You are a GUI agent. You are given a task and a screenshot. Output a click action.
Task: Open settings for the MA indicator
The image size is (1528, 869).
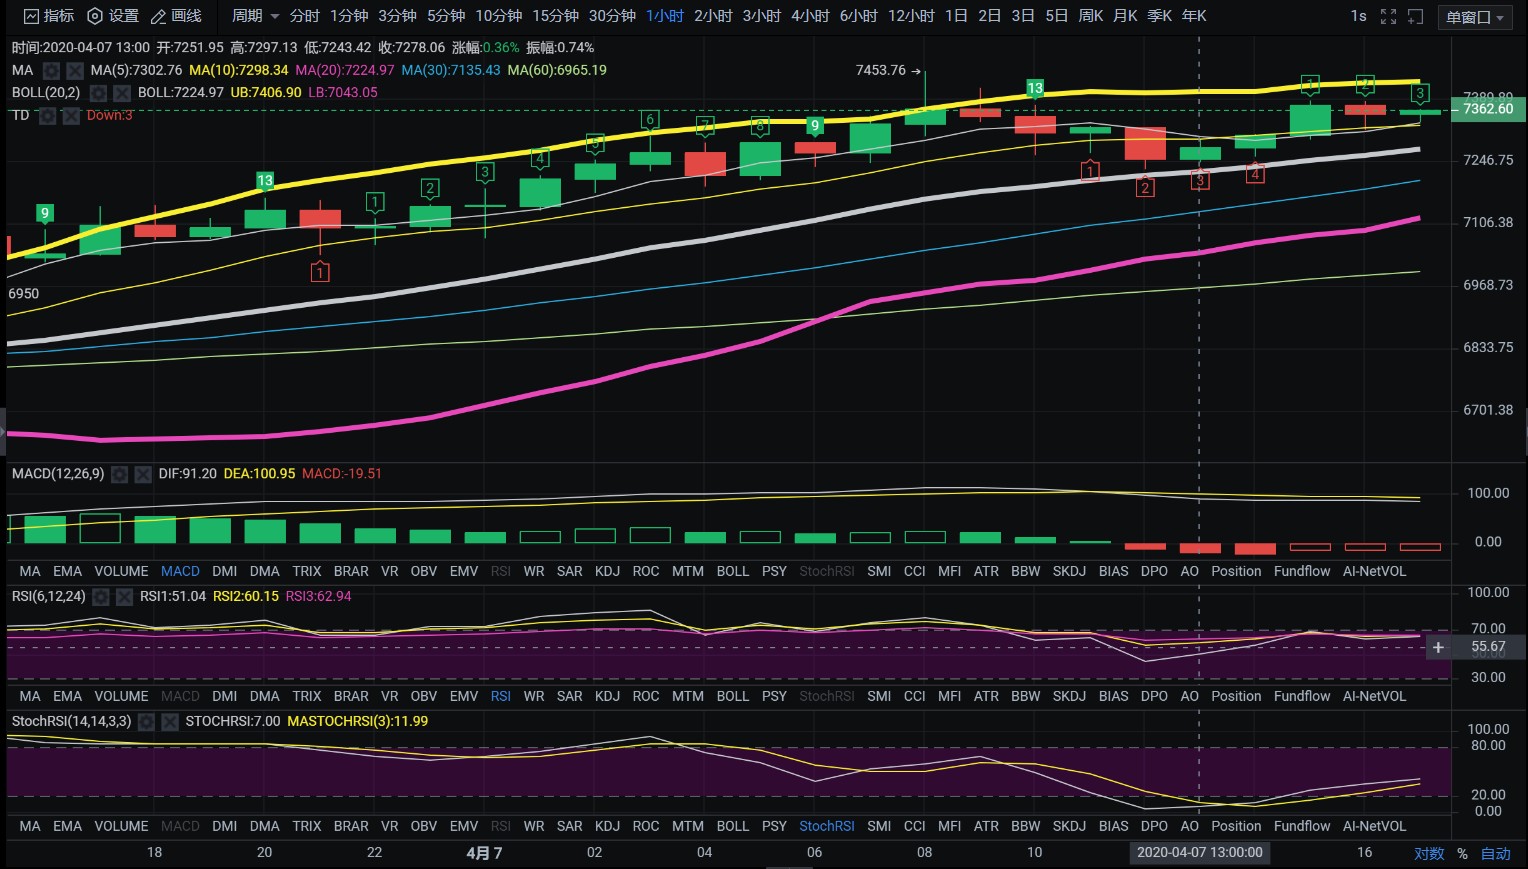pos(51,71)
